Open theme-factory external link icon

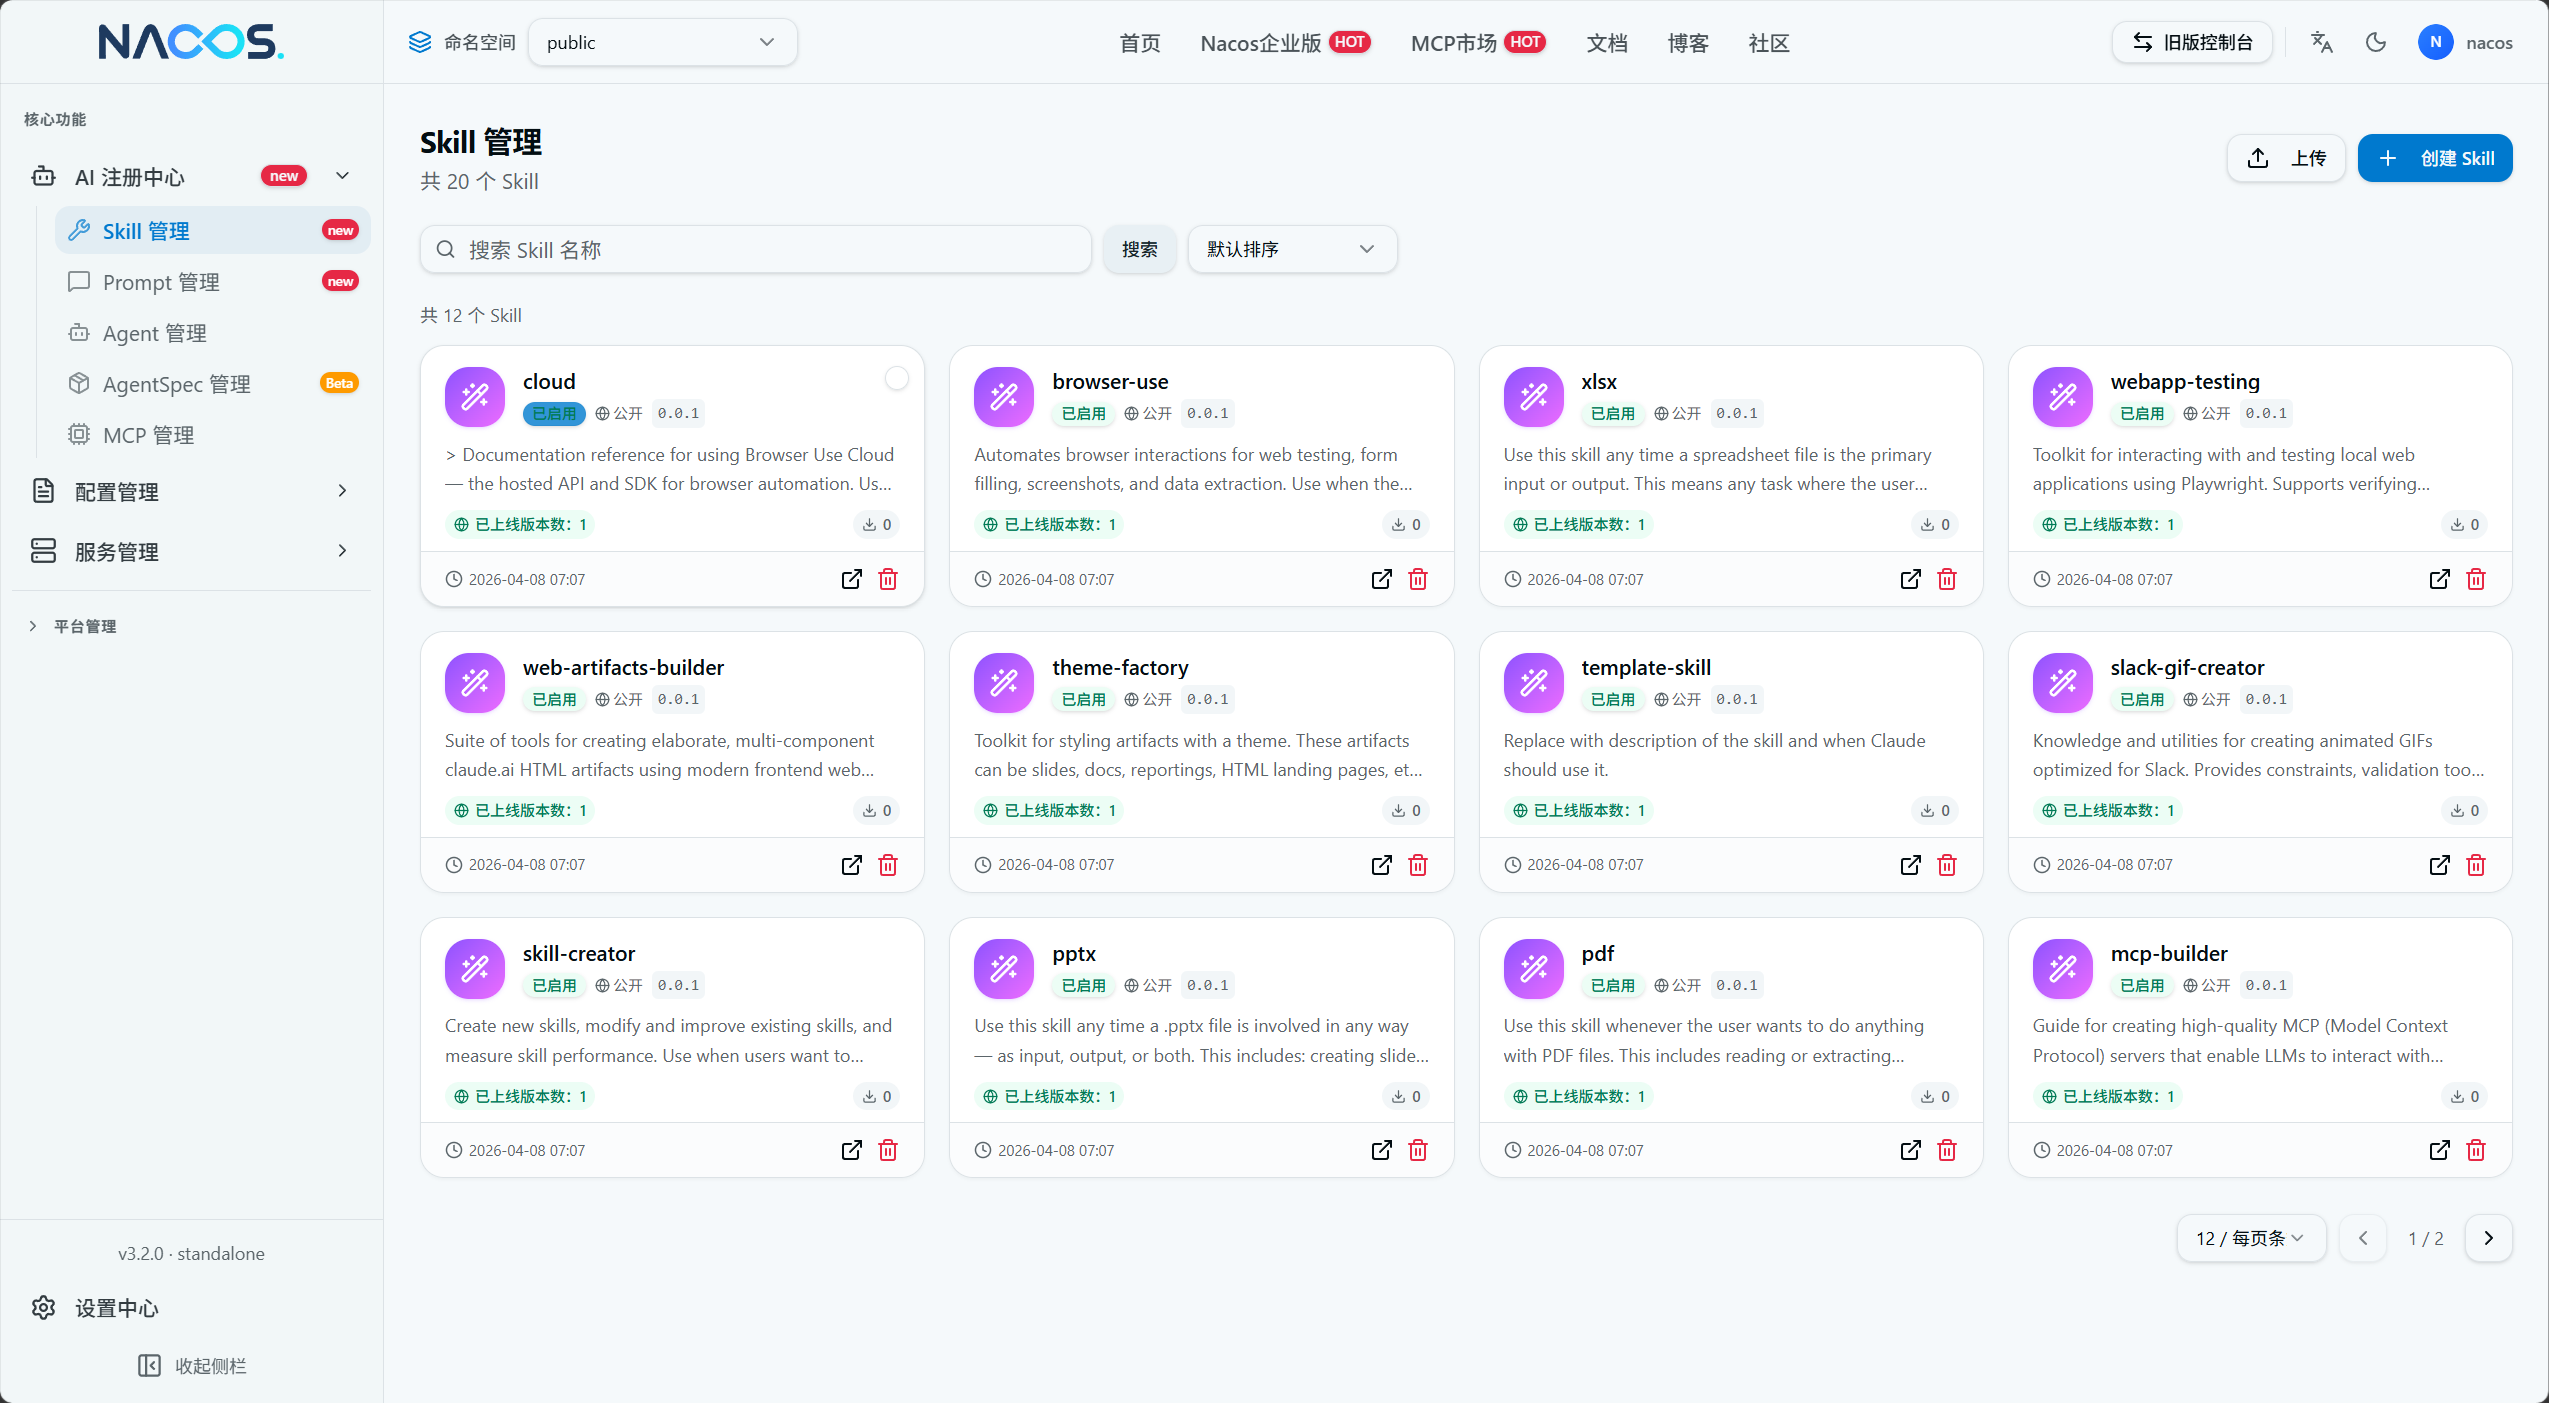[x=1381, y=865]
